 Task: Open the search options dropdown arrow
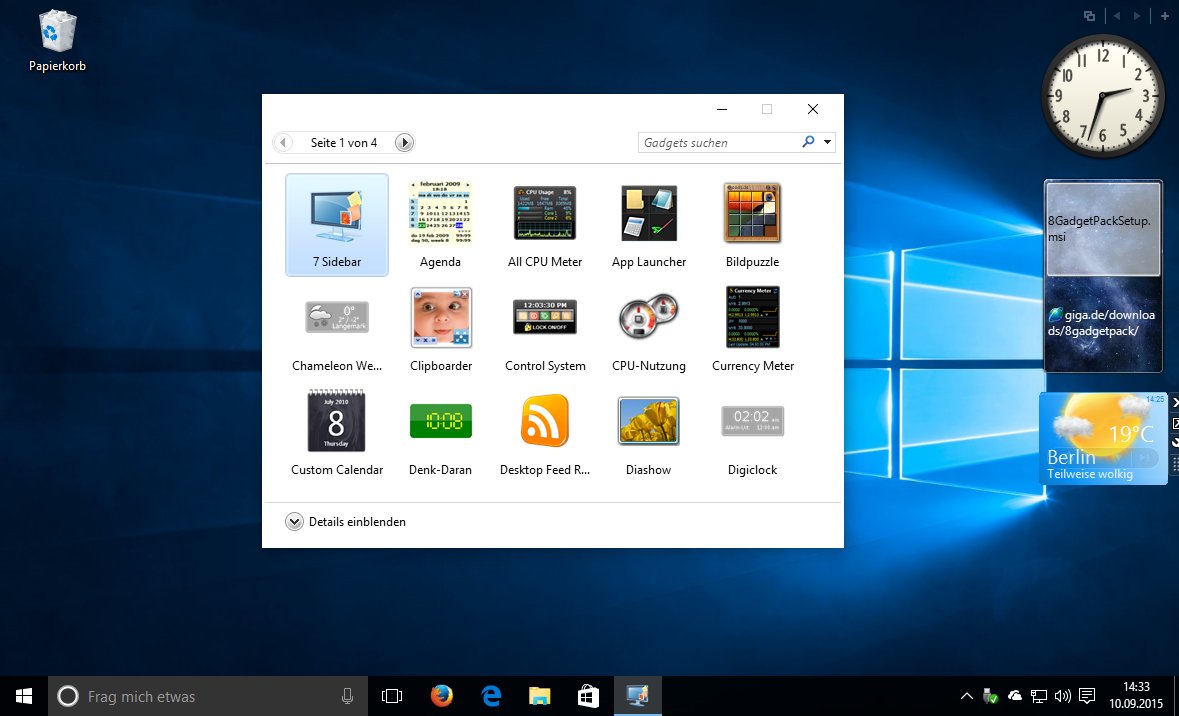(828, 142)
